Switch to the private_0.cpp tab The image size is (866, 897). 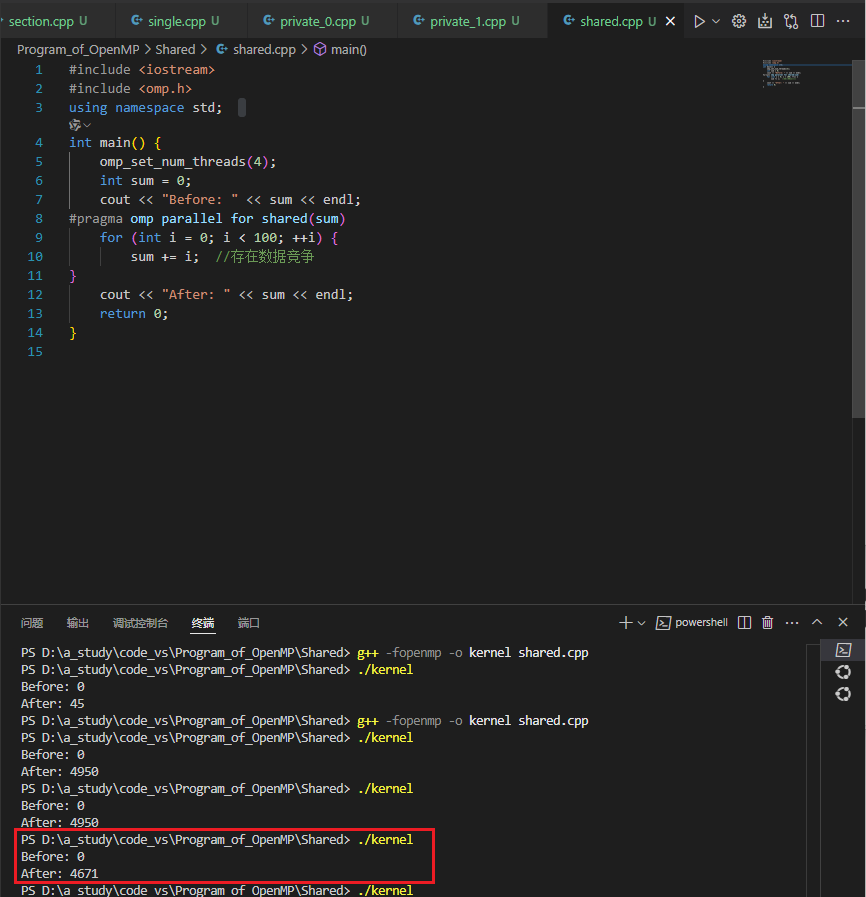(x=316, y=21)
